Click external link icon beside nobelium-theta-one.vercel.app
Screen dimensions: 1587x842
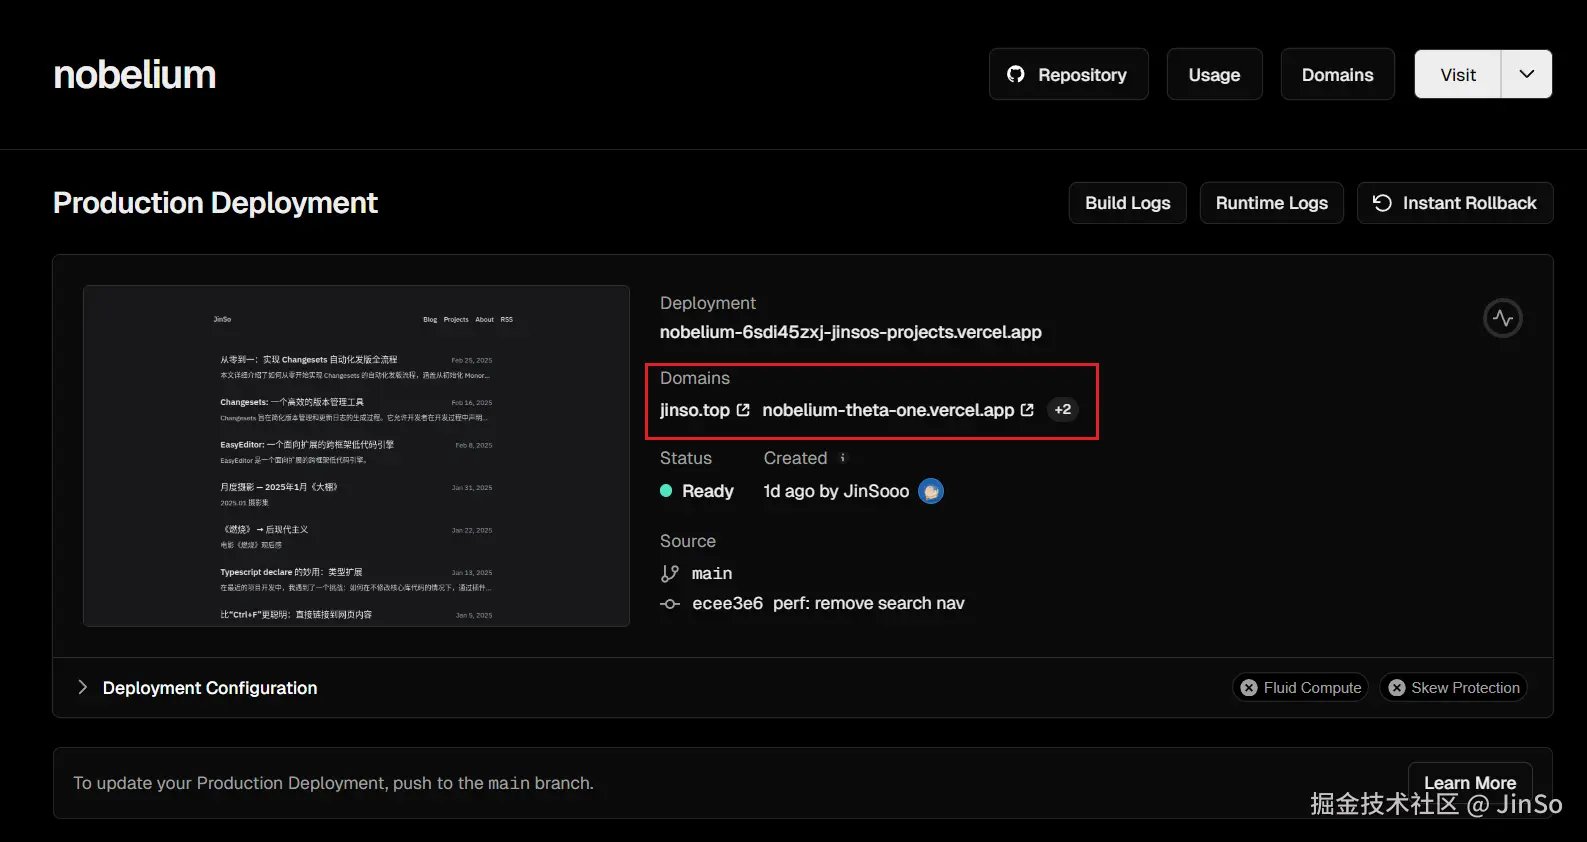pos(1027,410)
